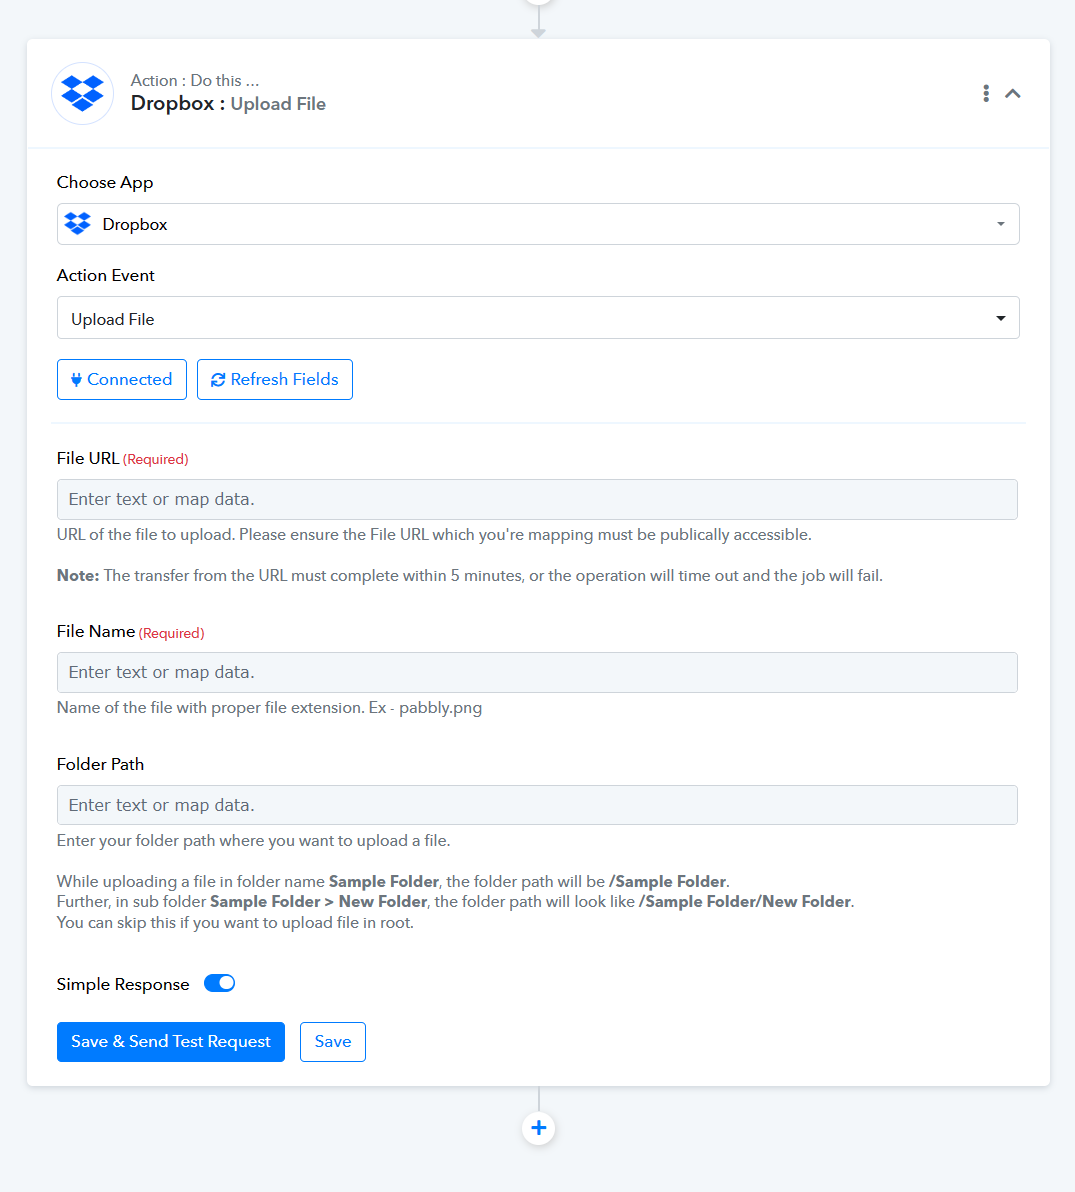Click the Dropbox : Upload File heading
Screen dimensions: 1075x1192
point(228,103)
